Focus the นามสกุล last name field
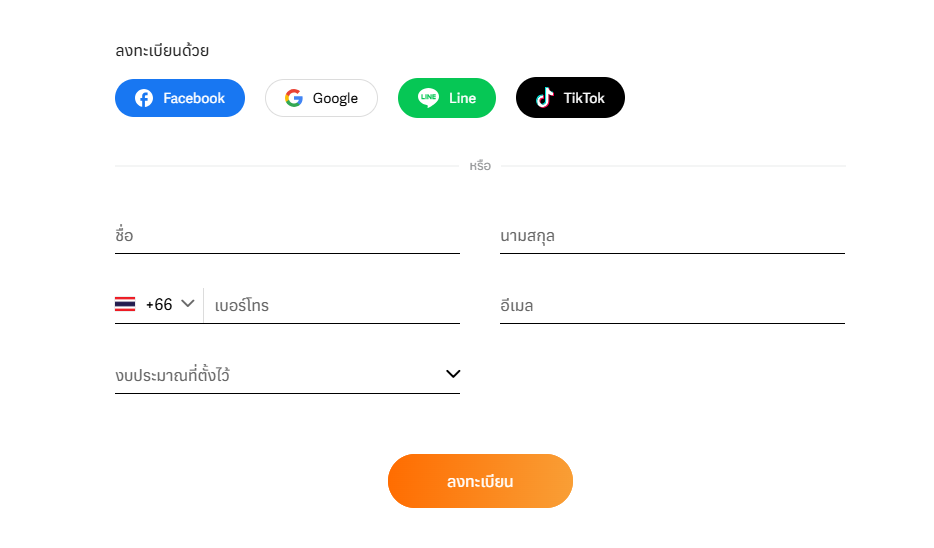This screenshot has width=934, height=548. [673, 236]
